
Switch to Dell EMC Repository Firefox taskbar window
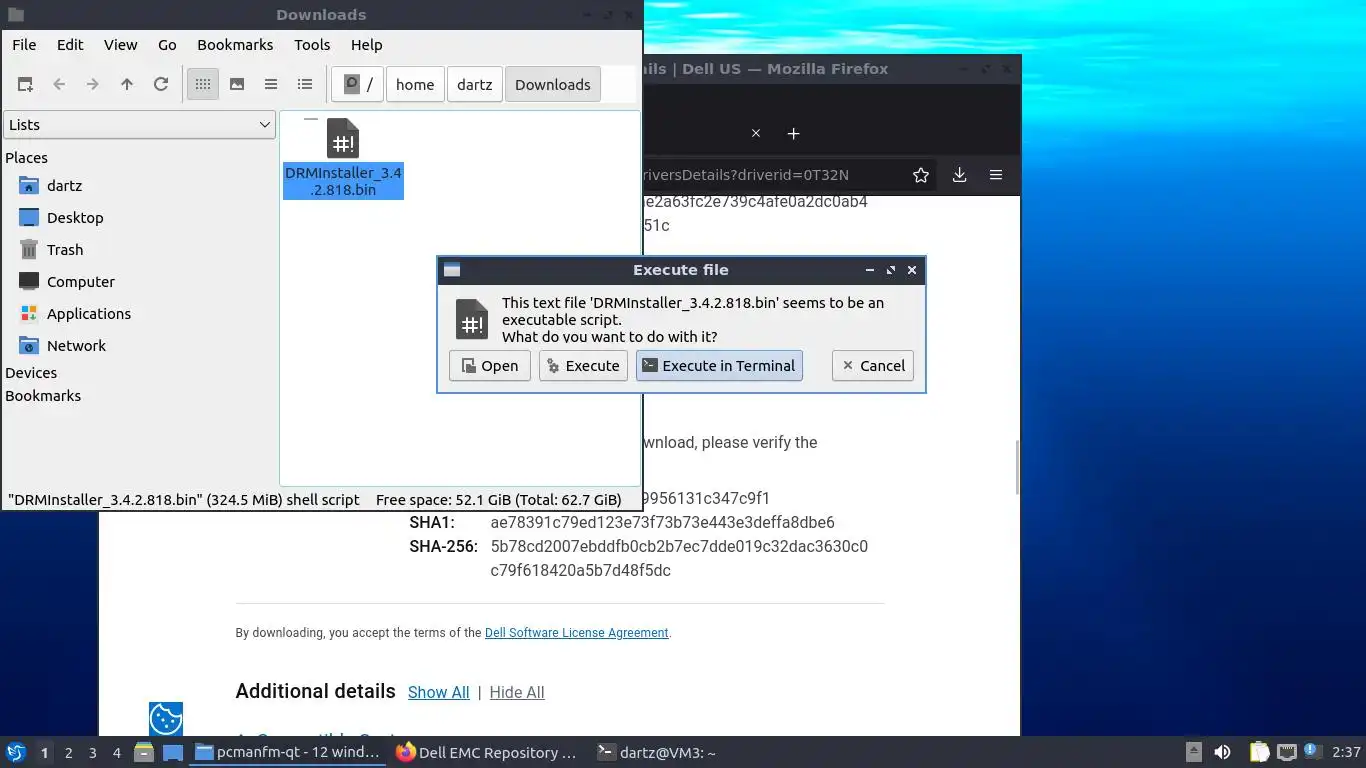point(488,753)
